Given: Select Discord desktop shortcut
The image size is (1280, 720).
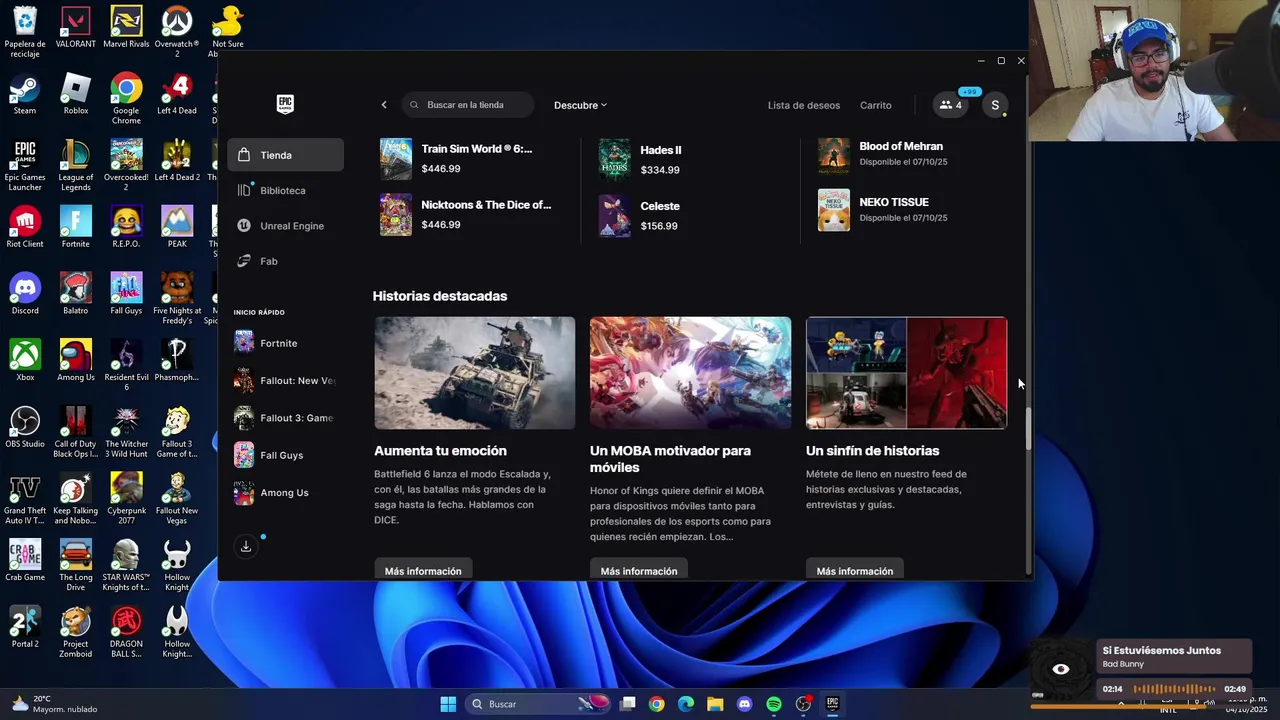Looking at the screenshot, I should pos(25,295).
